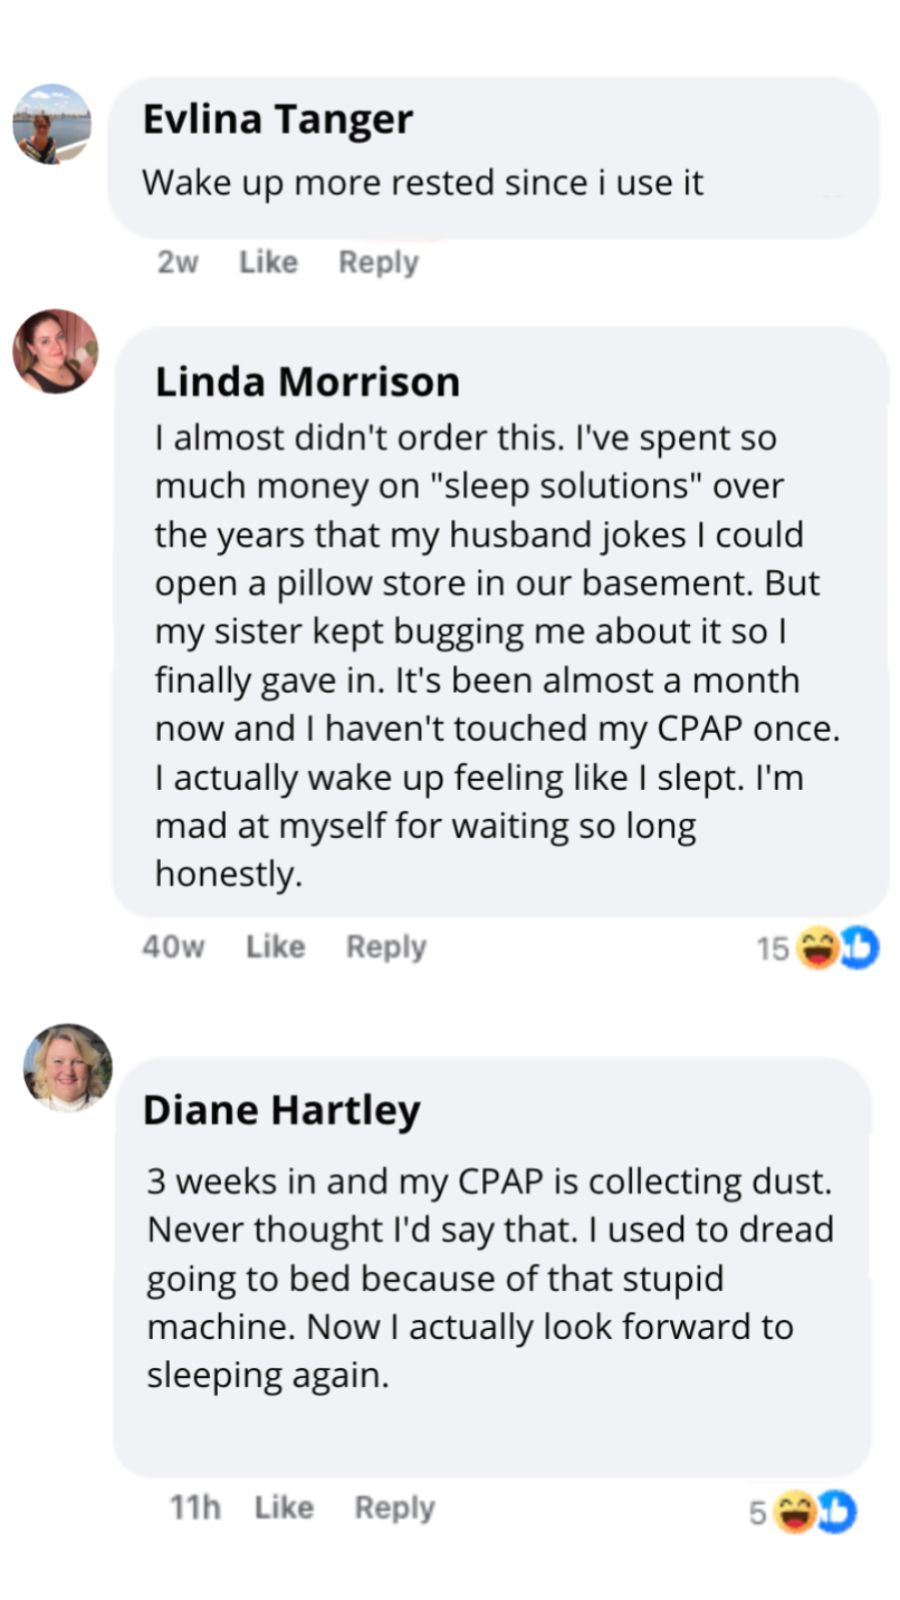
Task: Click the 11h timestamp on Diane's comment
Action: [x=195, y=1507]
